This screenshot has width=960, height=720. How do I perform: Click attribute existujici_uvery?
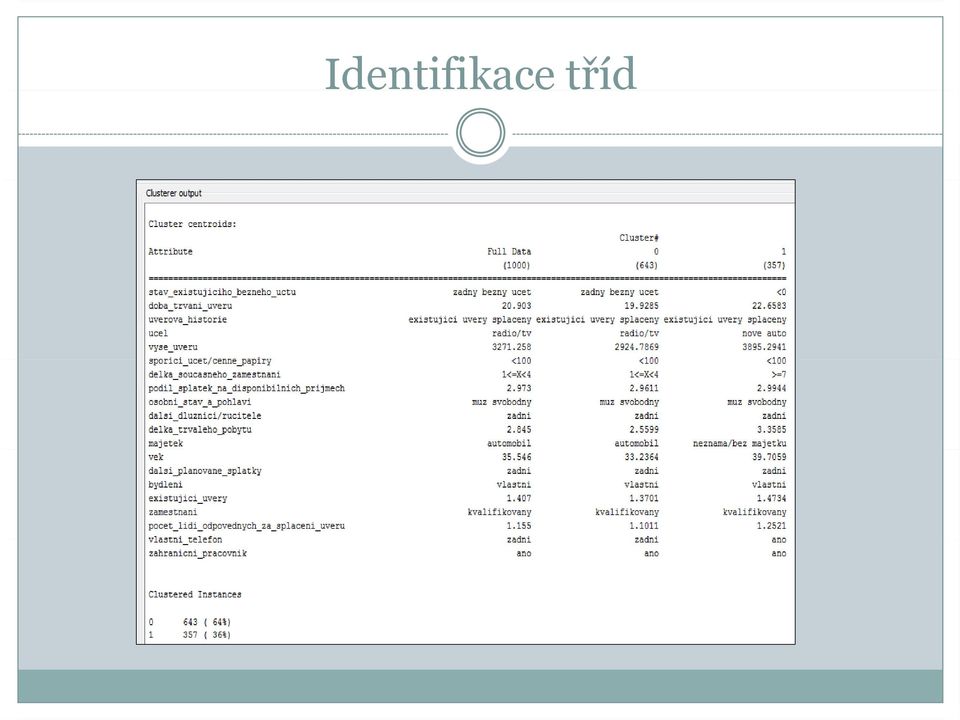(187, 498)
